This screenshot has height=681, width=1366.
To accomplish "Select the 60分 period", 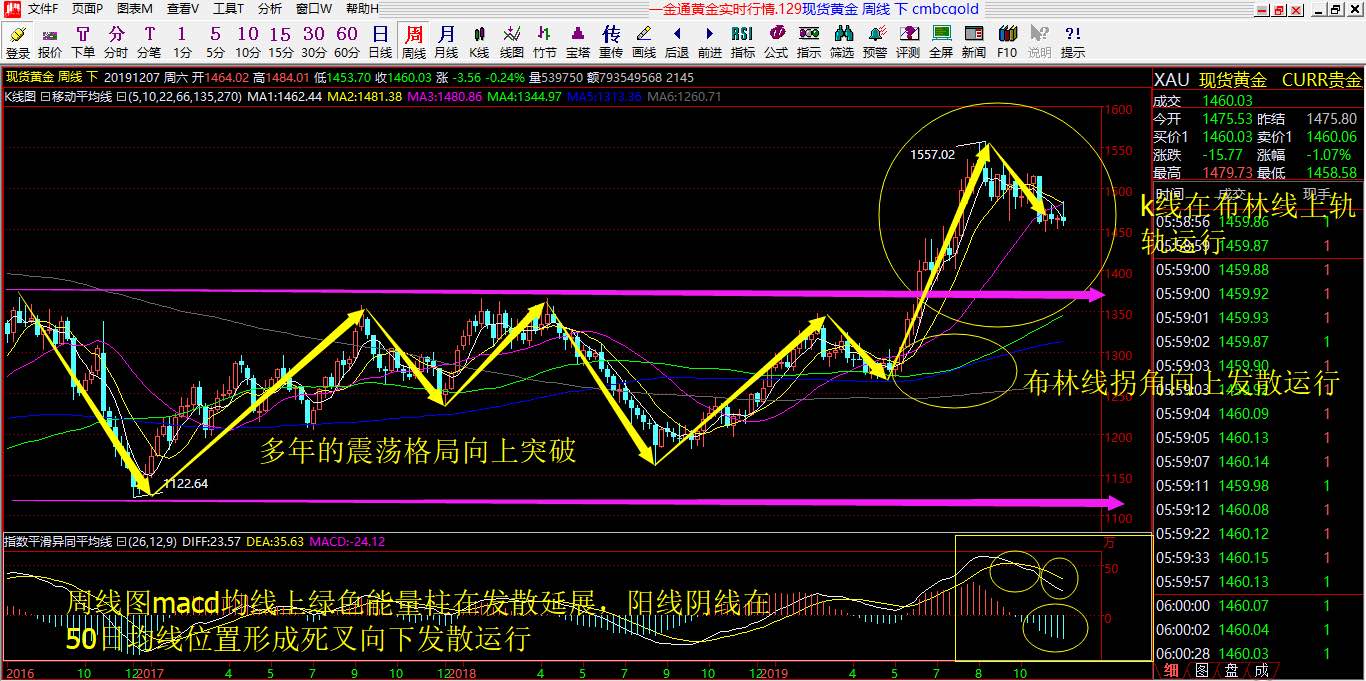I will pos(347,42).
